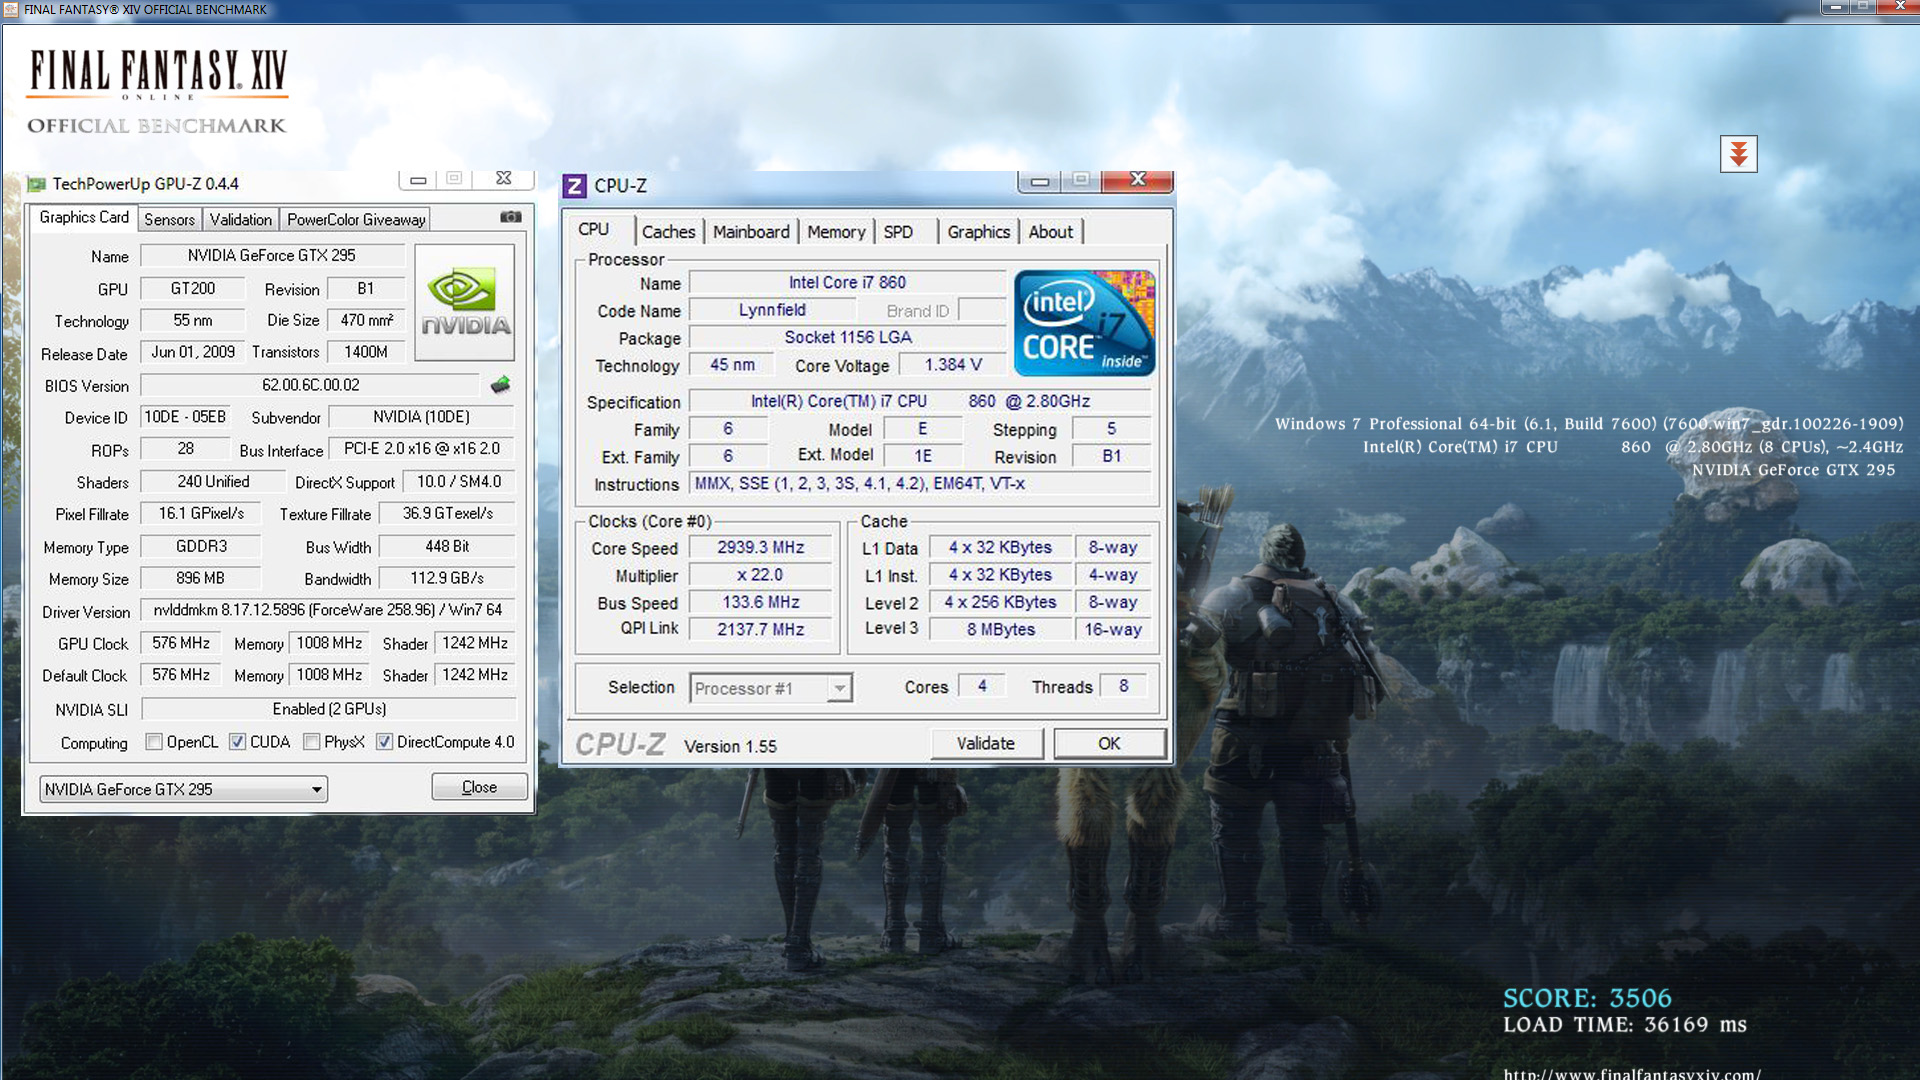Click the Release Date value Jun 01, 2009
The width and height of the screenshot is (1920, 1080).
pos(193,352)
